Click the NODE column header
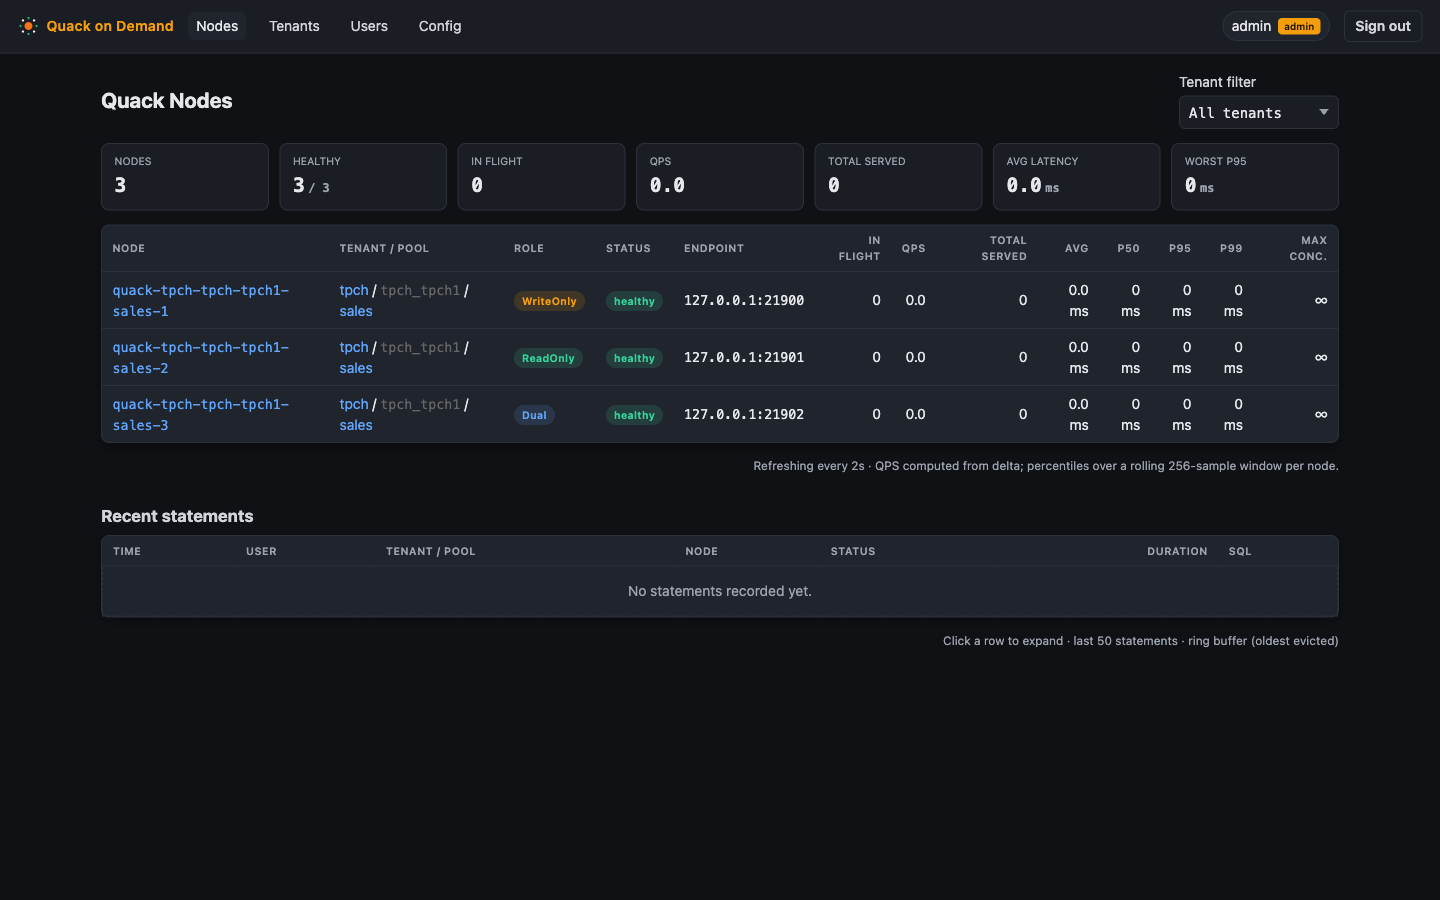The image size is (1440, 900). tap(129, 248)
